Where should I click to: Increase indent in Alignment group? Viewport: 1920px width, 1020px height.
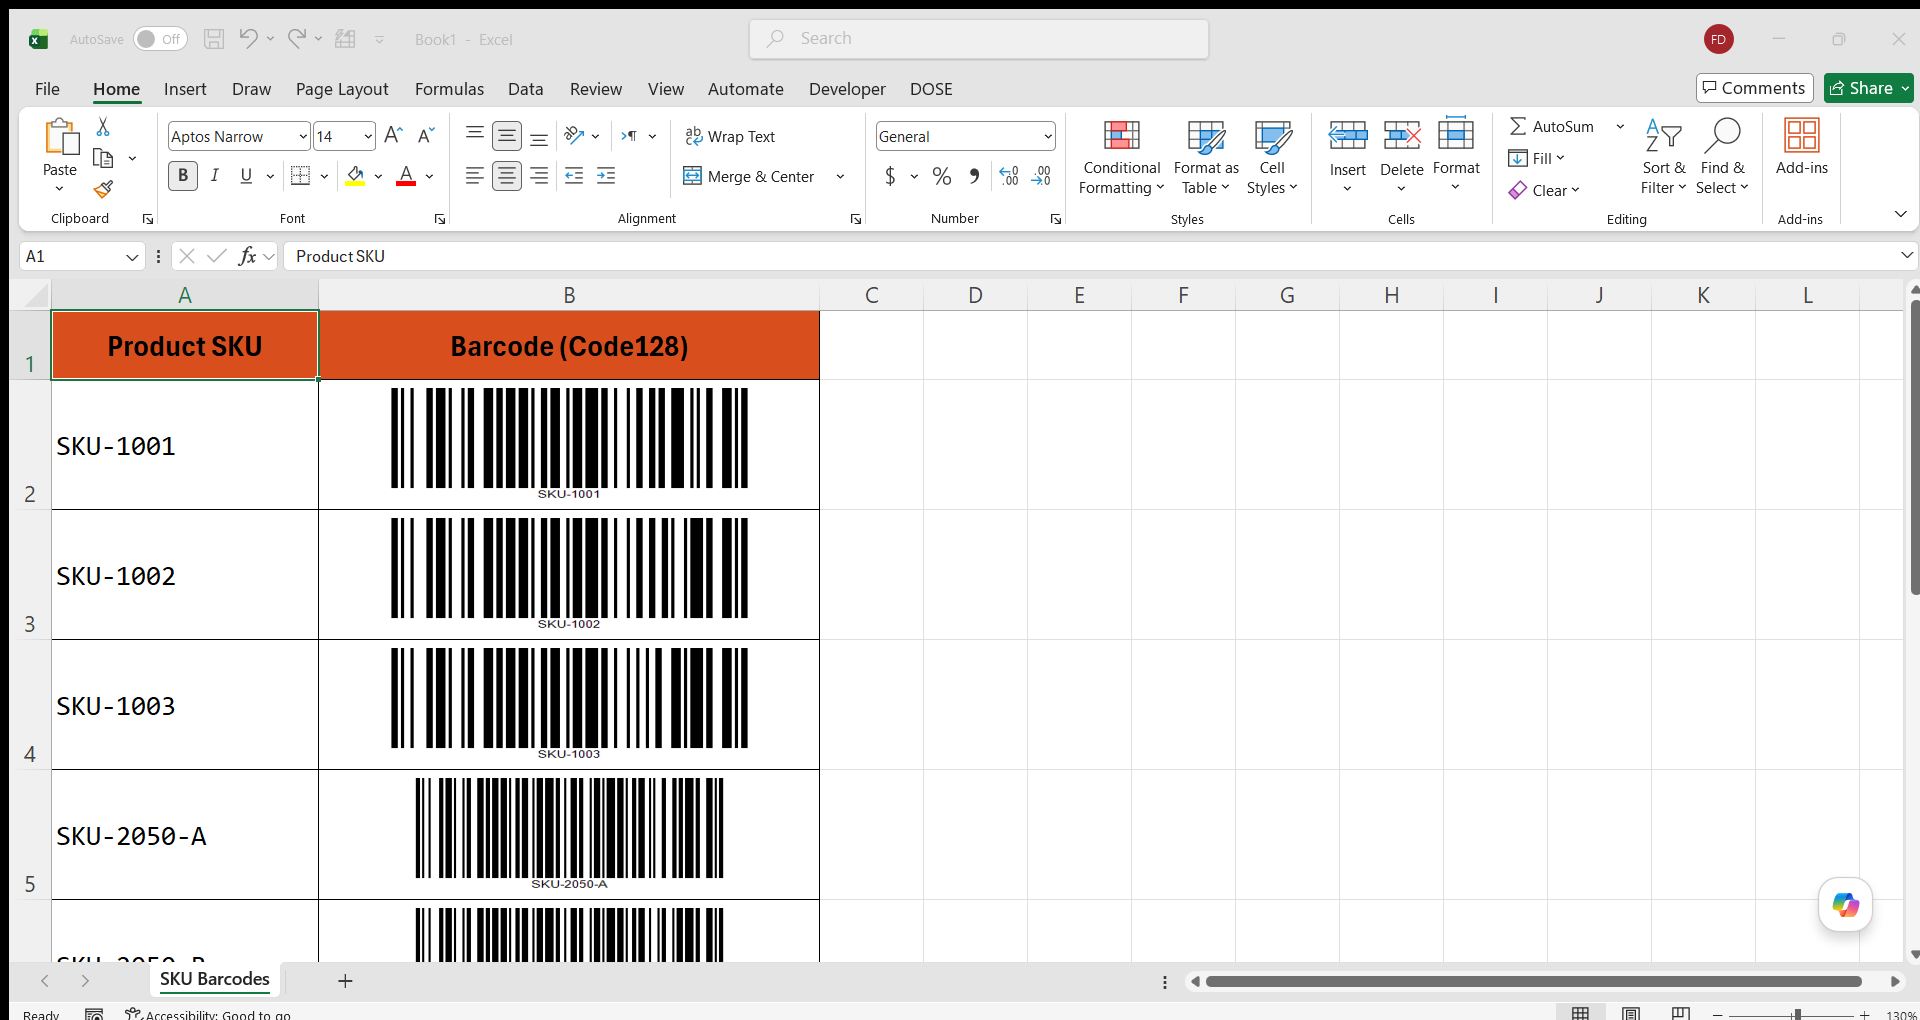(x=606, y=176)
